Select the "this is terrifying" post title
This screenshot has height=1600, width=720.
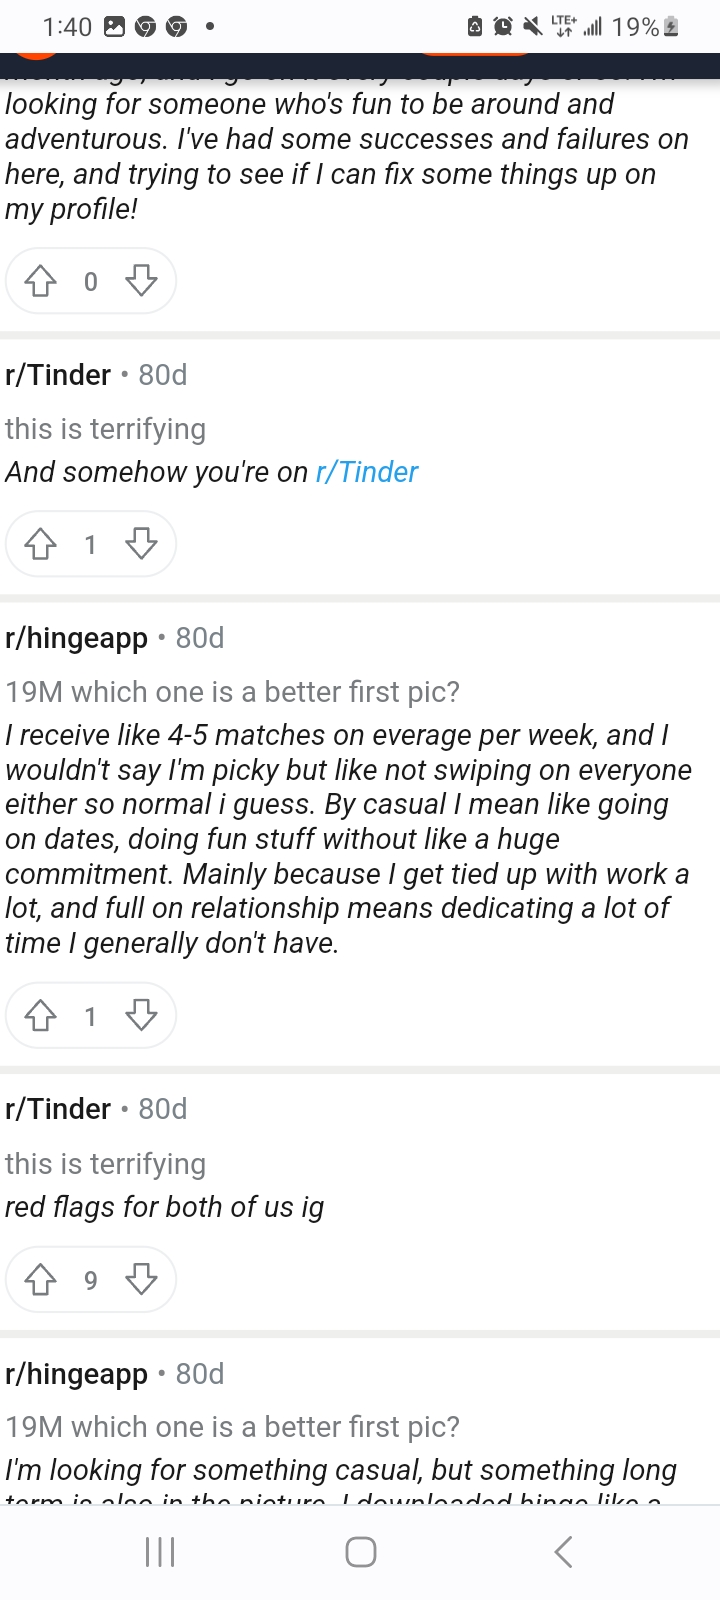[x=105, y=428]
